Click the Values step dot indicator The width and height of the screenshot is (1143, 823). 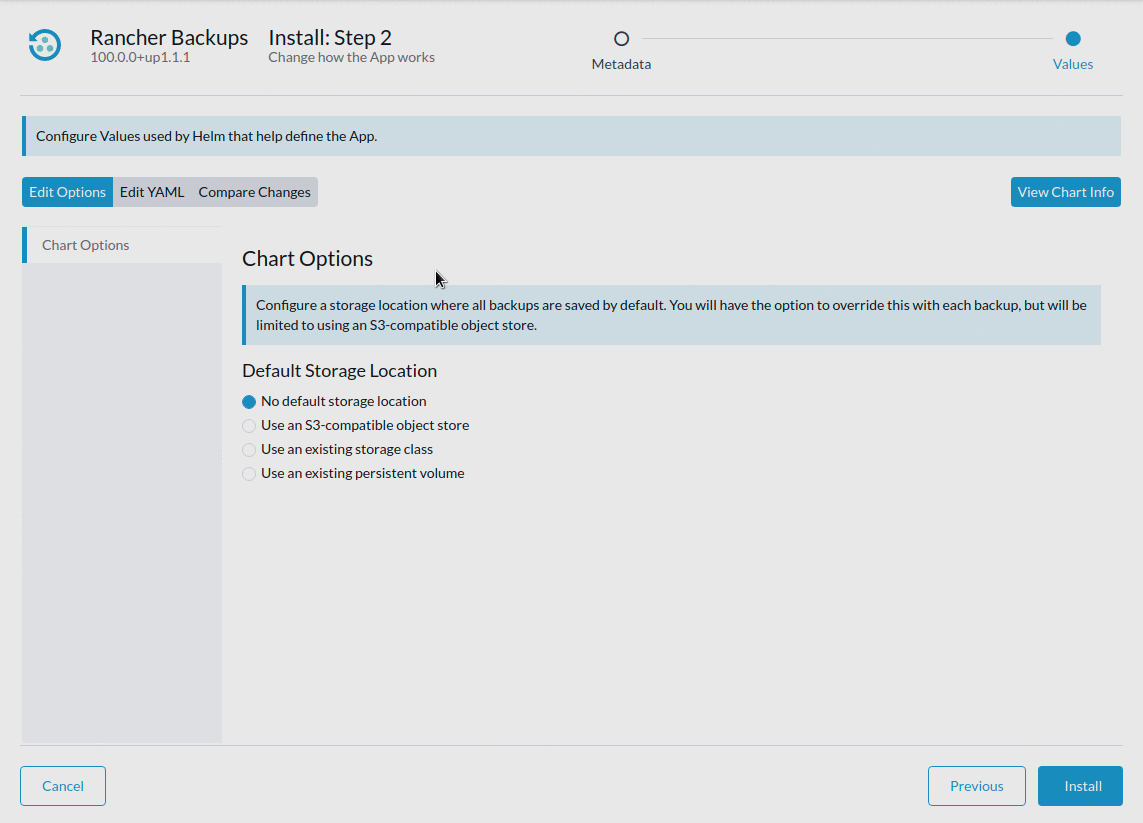[1072, 38]
